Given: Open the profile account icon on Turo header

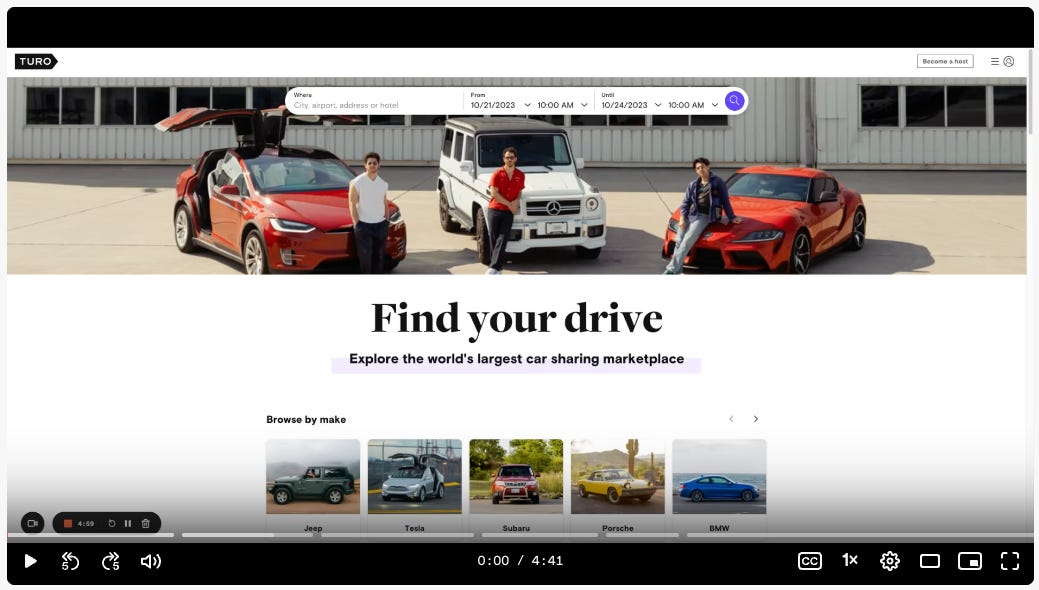Looking at the screenshot, I should coord(1009,61).
